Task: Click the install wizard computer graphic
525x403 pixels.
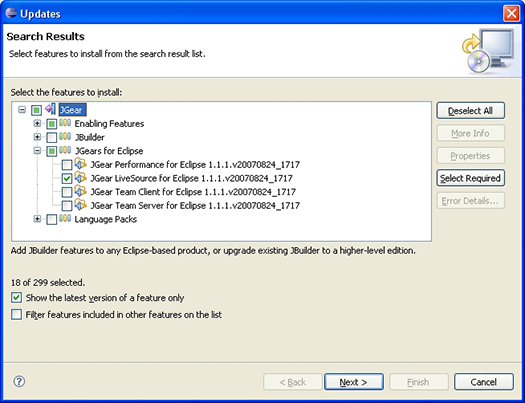Action: (488, 51)
